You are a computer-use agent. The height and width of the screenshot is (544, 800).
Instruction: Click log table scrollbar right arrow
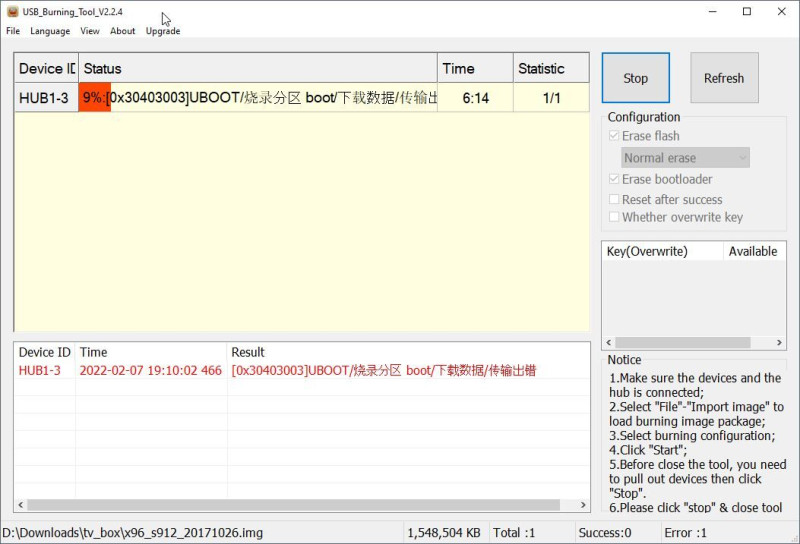click(x=583, y=505)
